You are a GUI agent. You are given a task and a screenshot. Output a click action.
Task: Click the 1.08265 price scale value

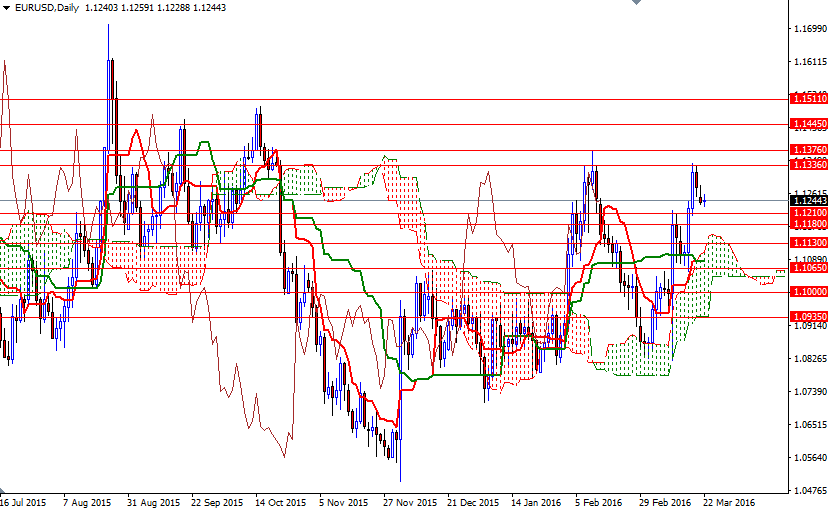[x=811, y=359]
